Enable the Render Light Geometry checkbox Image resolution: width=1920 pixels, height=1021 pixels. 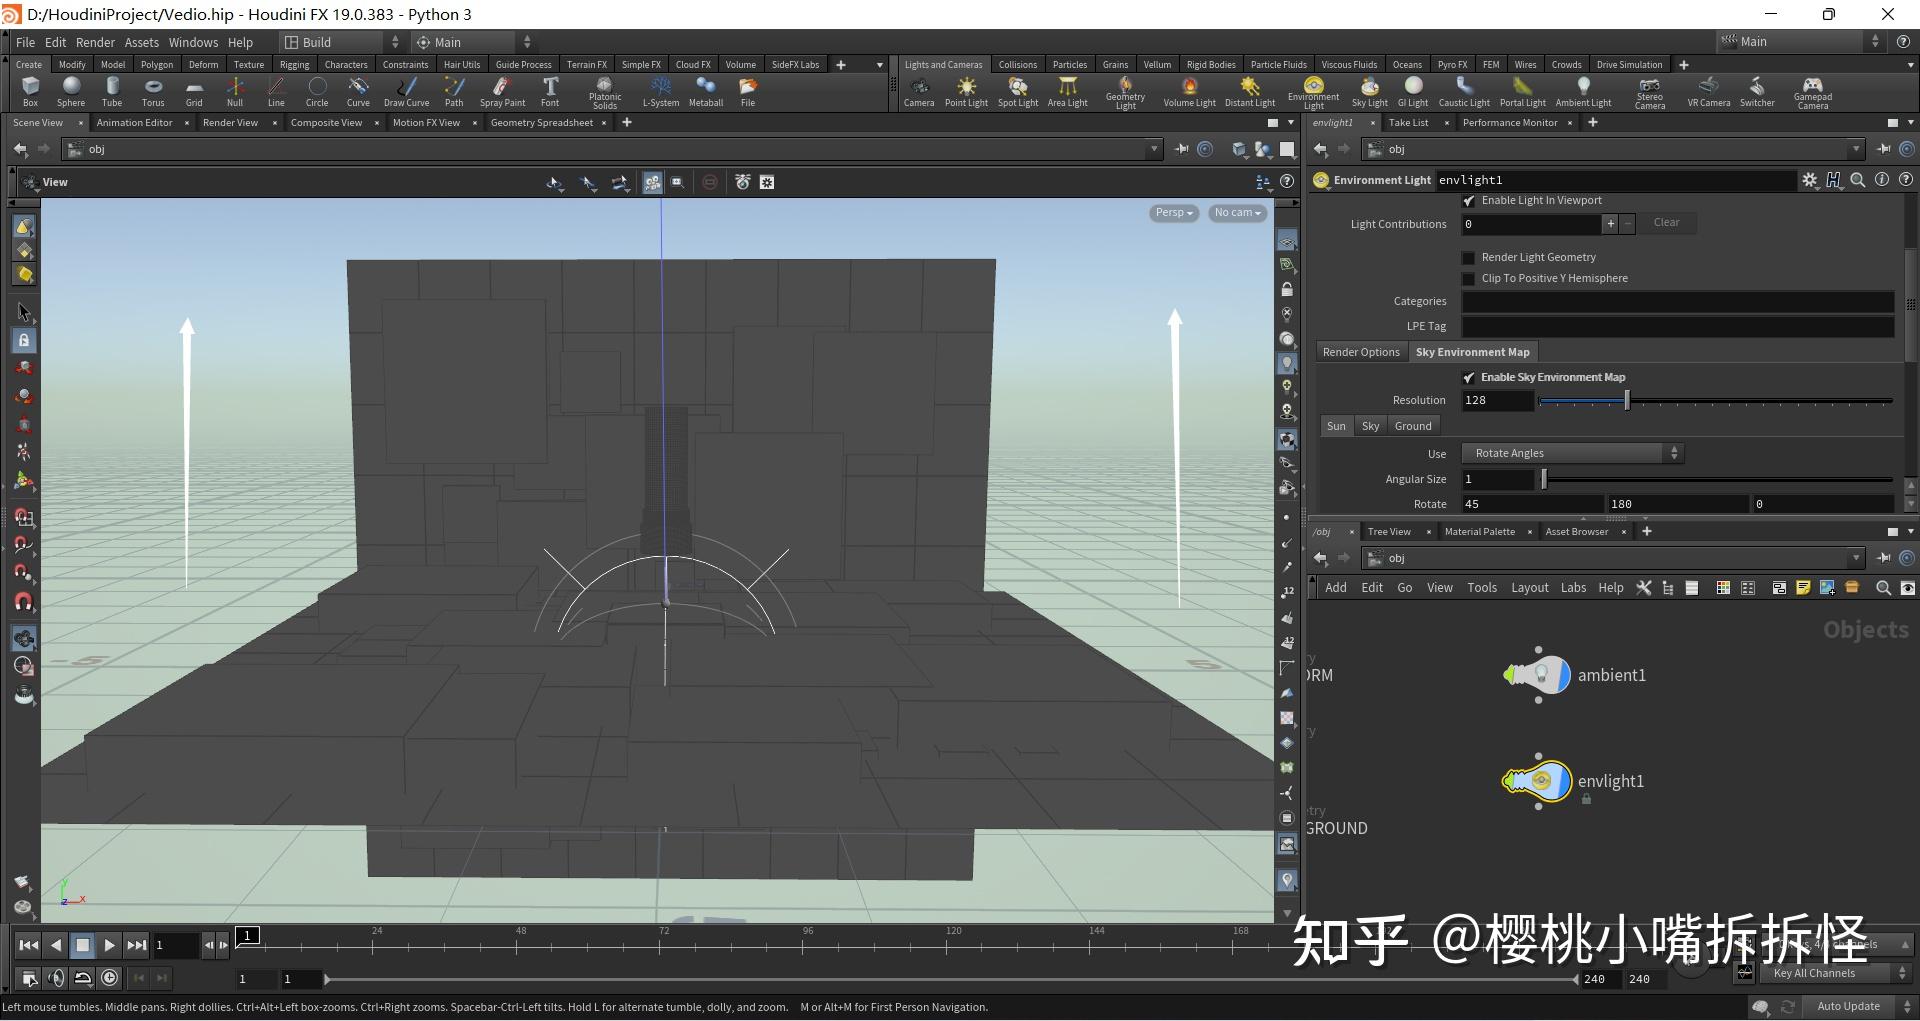coord(1469,257)
